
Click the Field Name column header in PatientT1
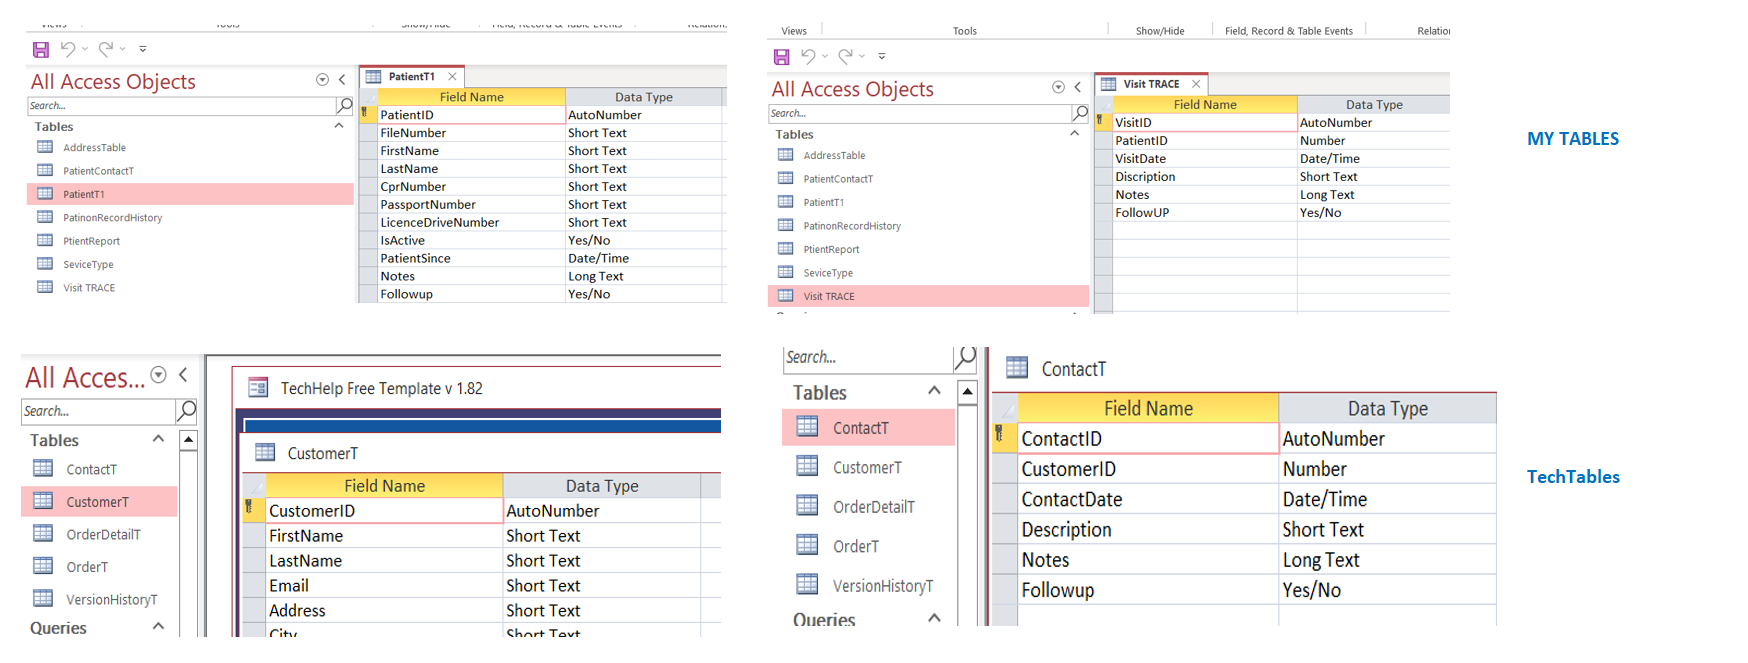point(471,97)
